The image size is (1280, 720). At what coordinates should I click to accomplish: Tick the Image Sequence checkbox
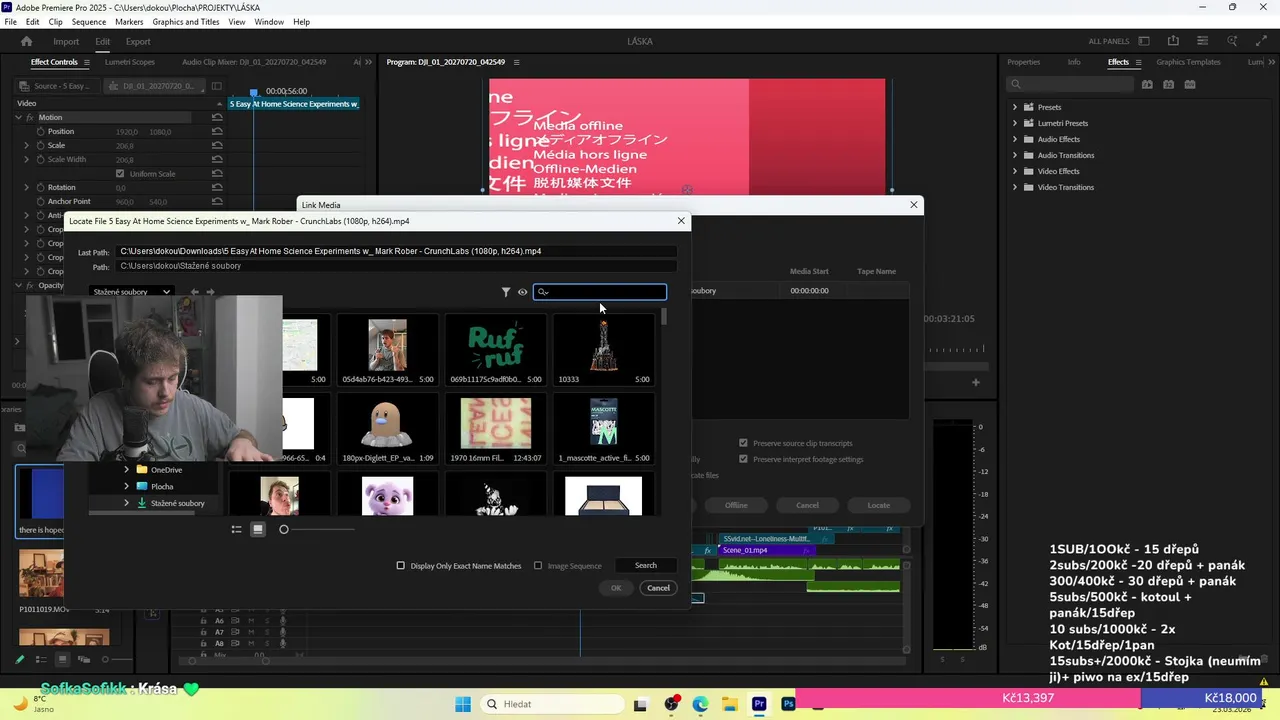(x=538, y=566)
